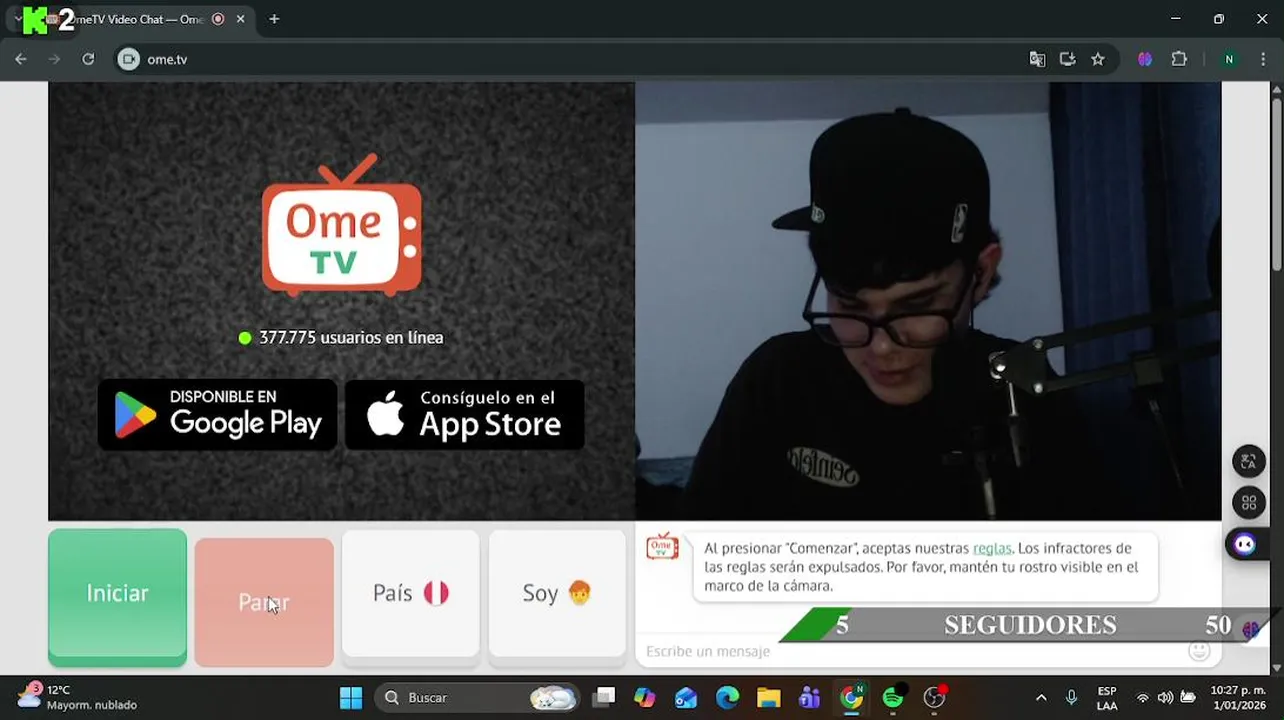
Task: Open the Wi-Fi network tray icon
Action: [1143, 697]
